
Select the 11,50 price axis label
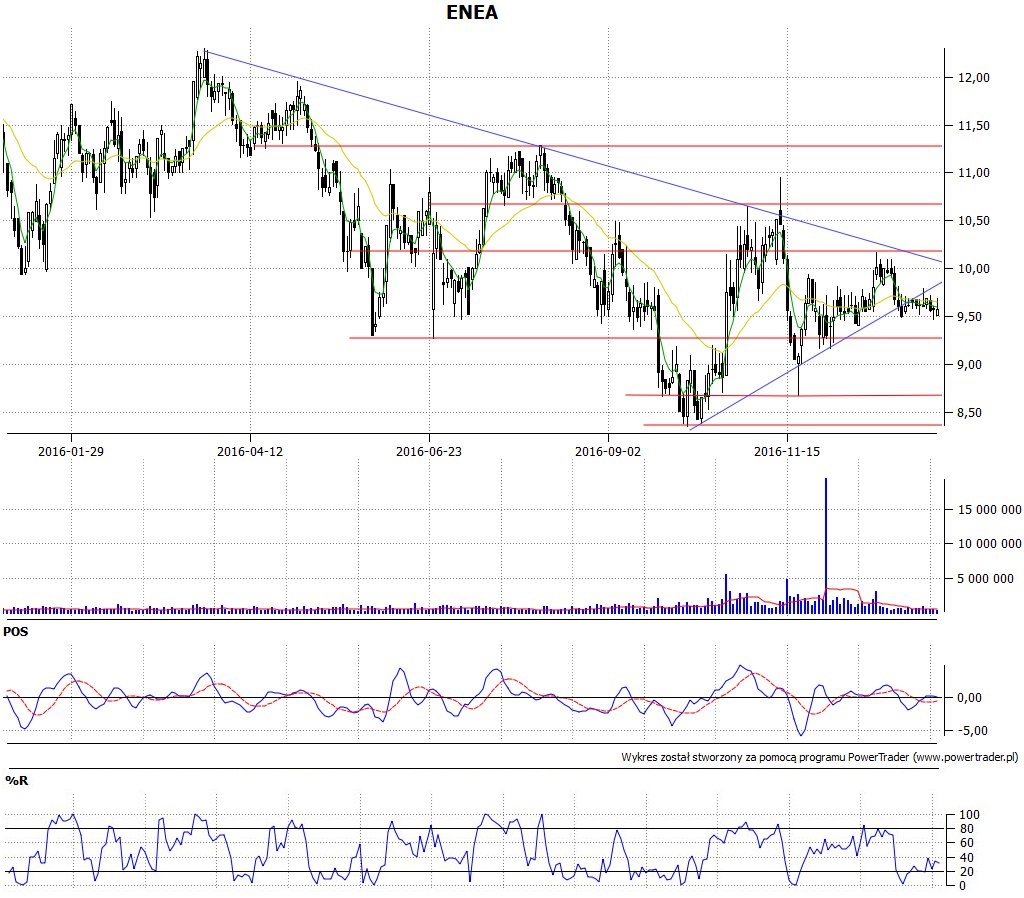pos(974,125)
